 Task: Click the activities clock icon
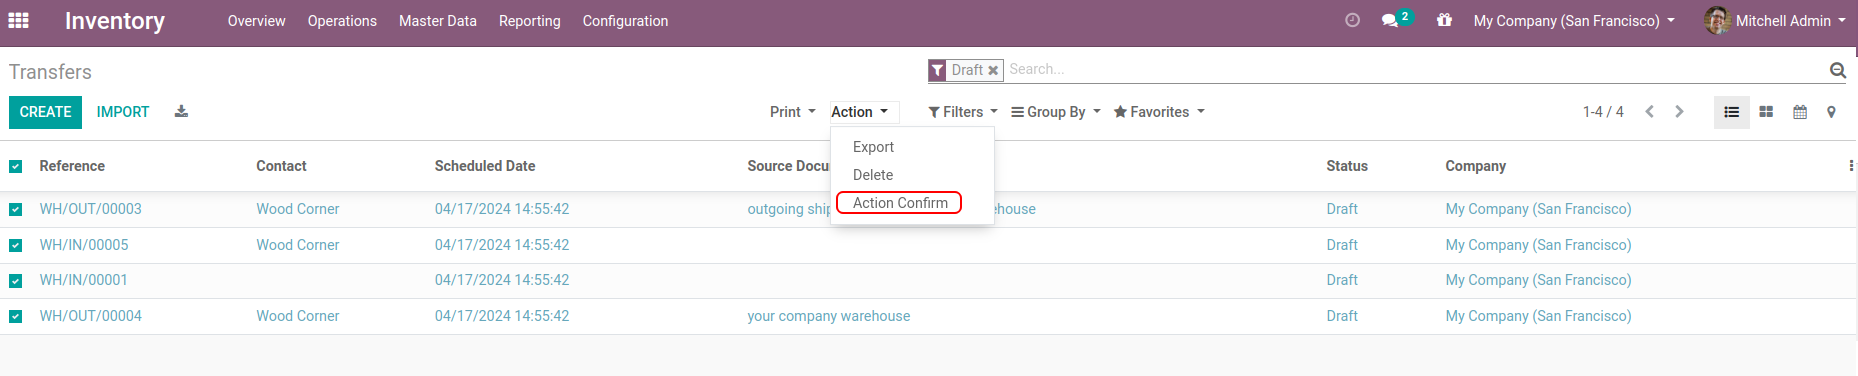tap(1352, 20)
